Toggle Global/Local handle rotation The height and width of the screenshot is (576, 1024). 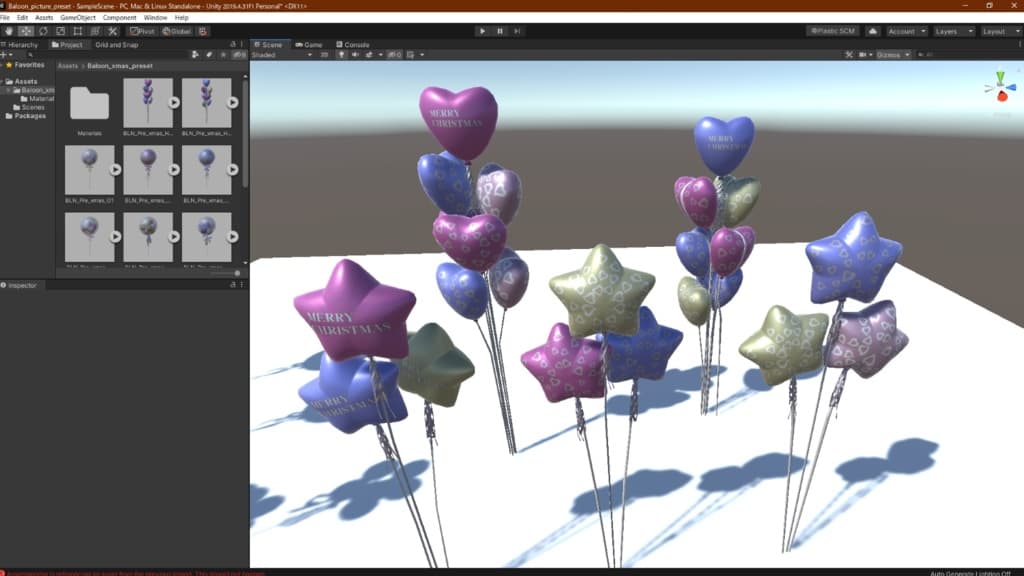(x=176, y=31)
